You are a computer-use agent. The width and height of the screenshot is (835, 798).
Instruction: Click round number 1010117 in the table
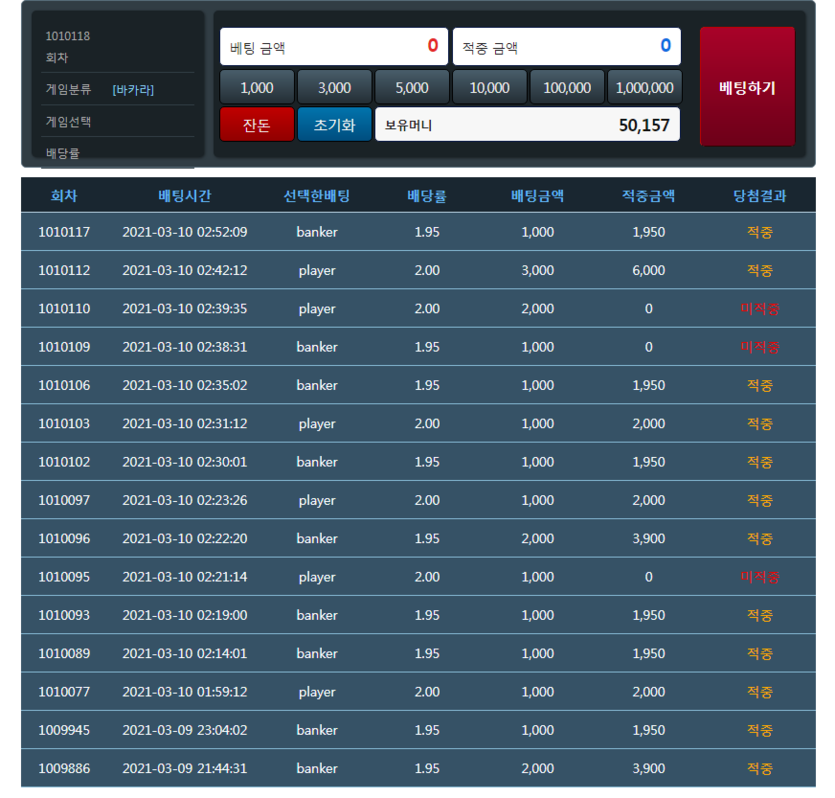pos(64,232)
